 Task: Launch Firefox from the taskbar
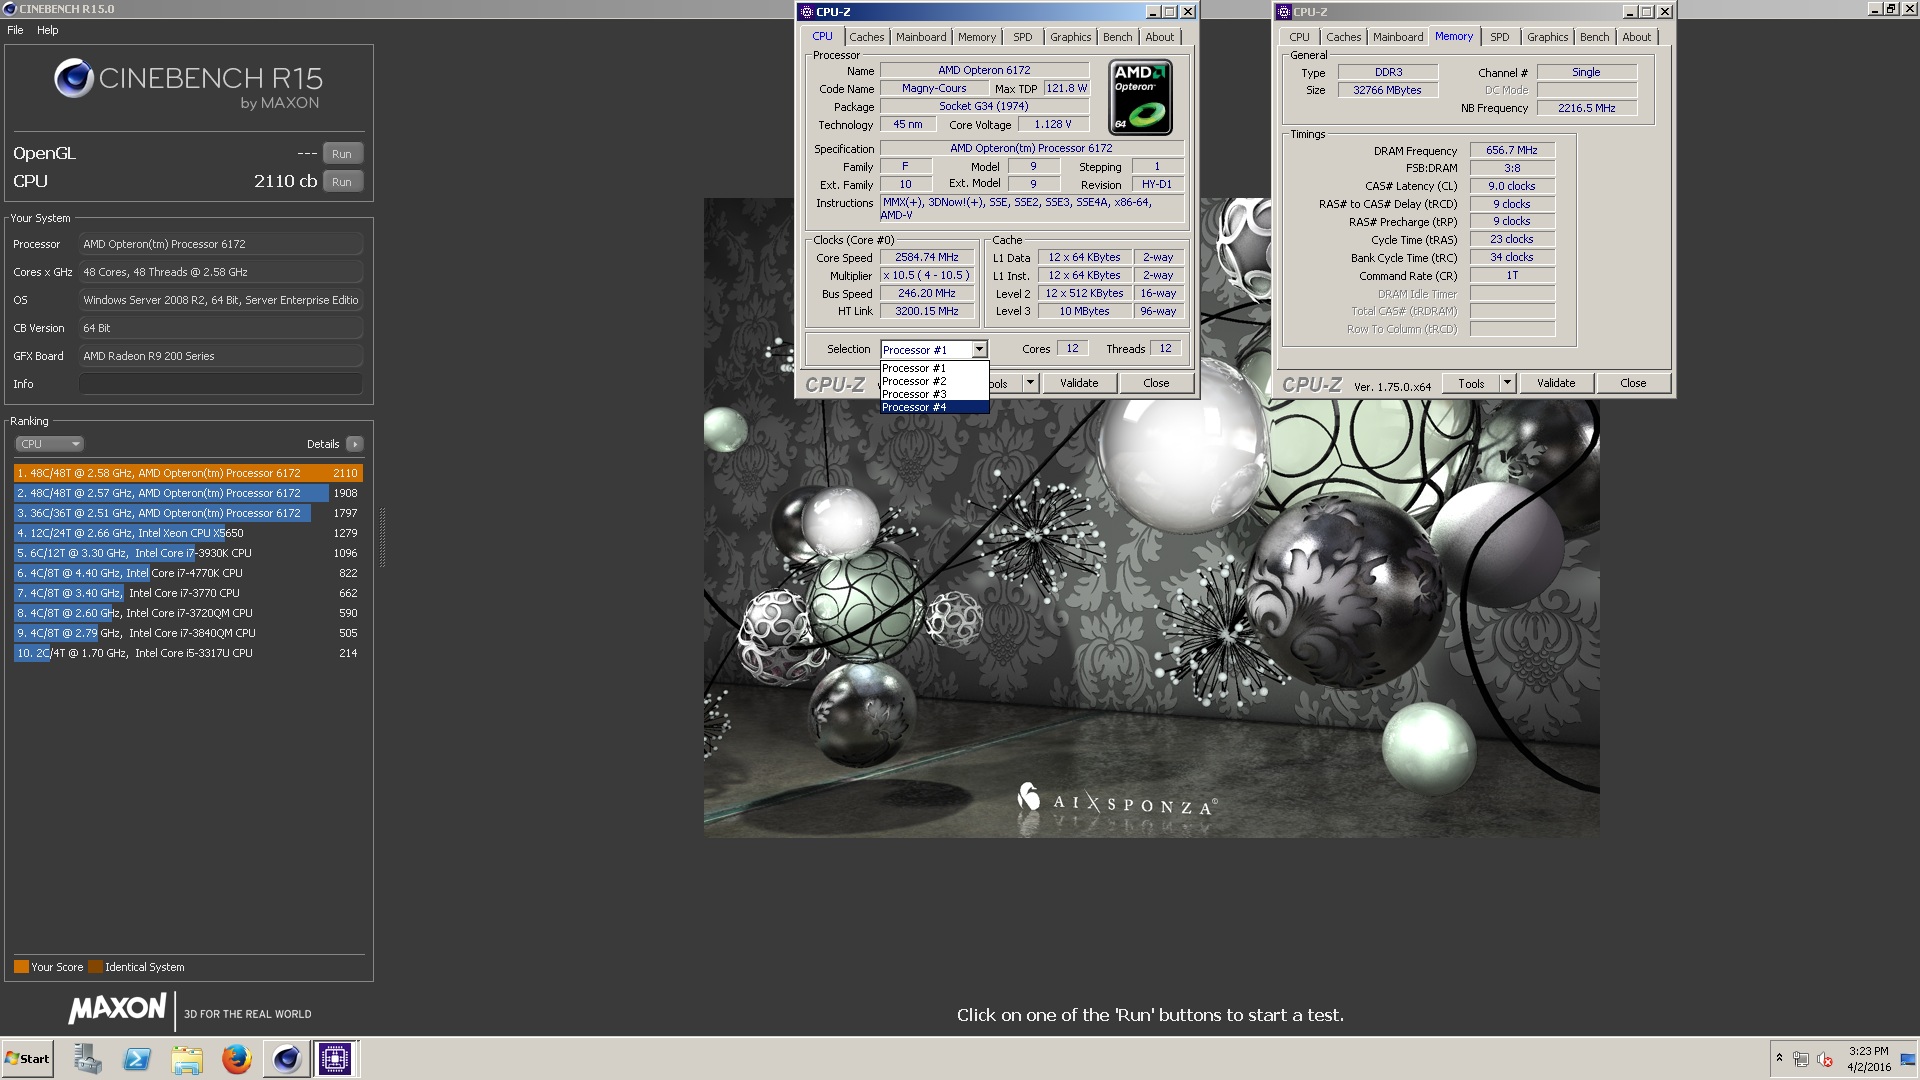coord(237,1059)
